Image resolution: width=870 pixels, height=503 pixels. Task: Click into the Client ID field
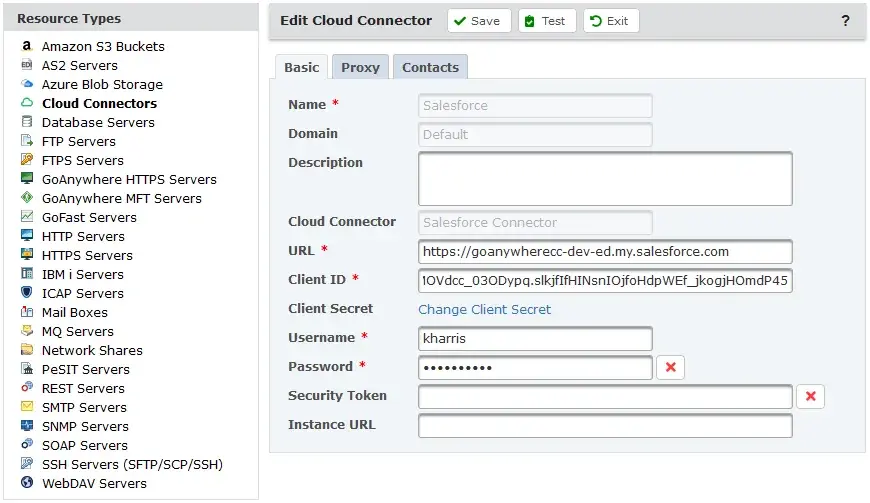[x=605, y=281]
